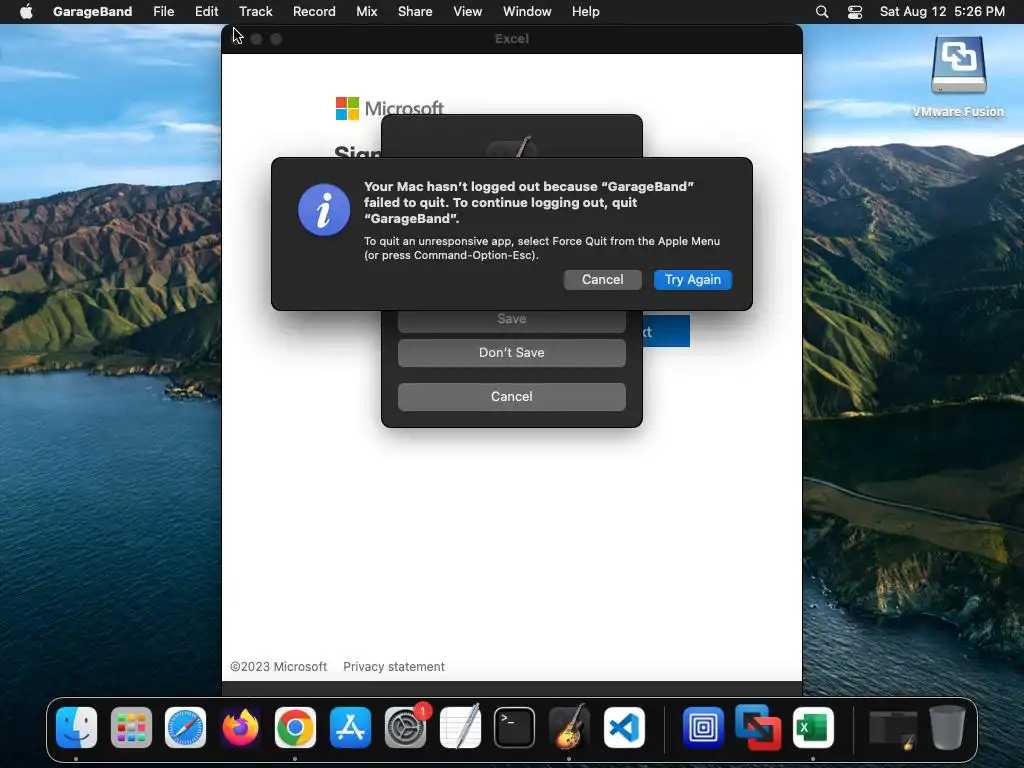This screenshot has height=768, width=1024.
Task: Open the App Store Dock icon
Action: pos(350,728)
